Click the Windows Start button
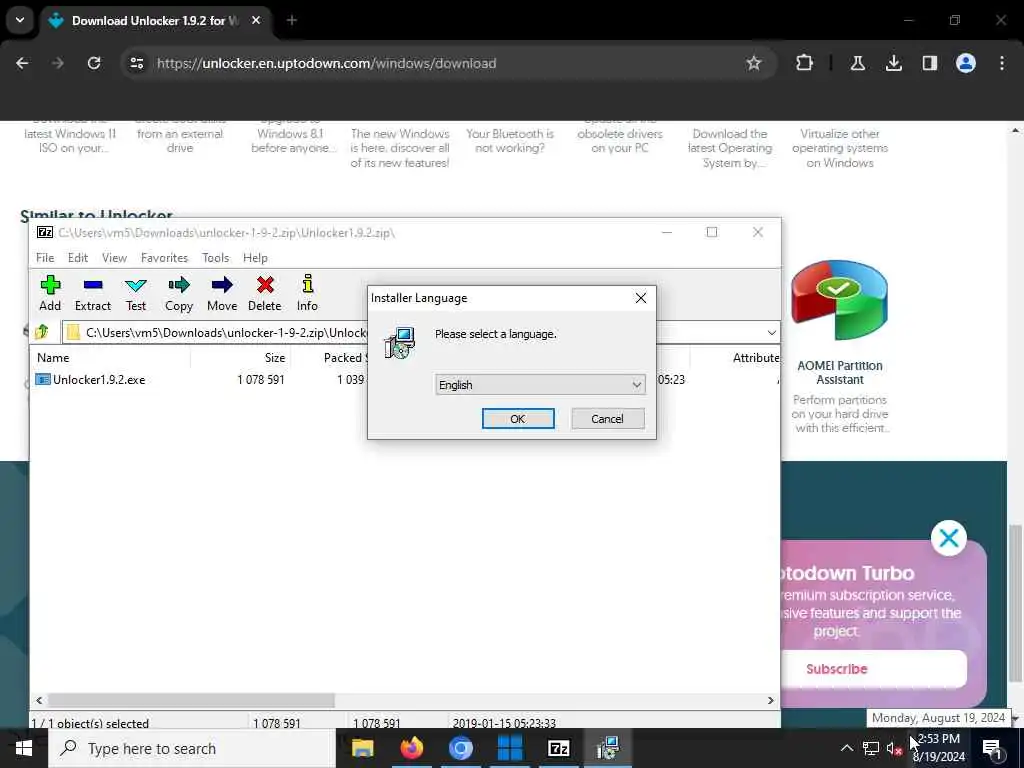 pyautogui.click(x=24, y=748)
